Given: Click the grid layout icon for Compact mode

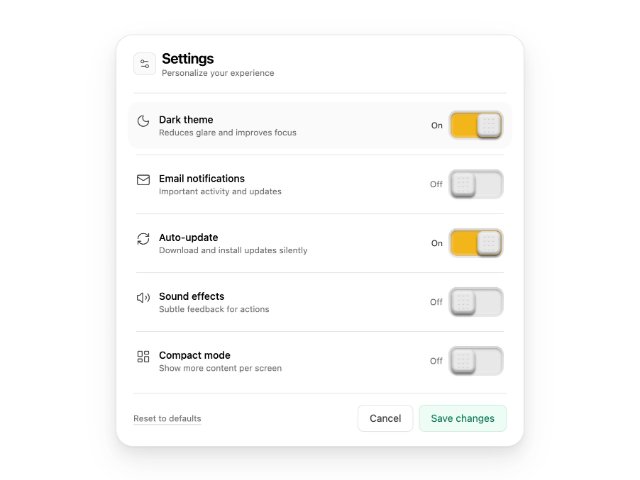Looking at the screenshot, I should click(x=143, y=357).
